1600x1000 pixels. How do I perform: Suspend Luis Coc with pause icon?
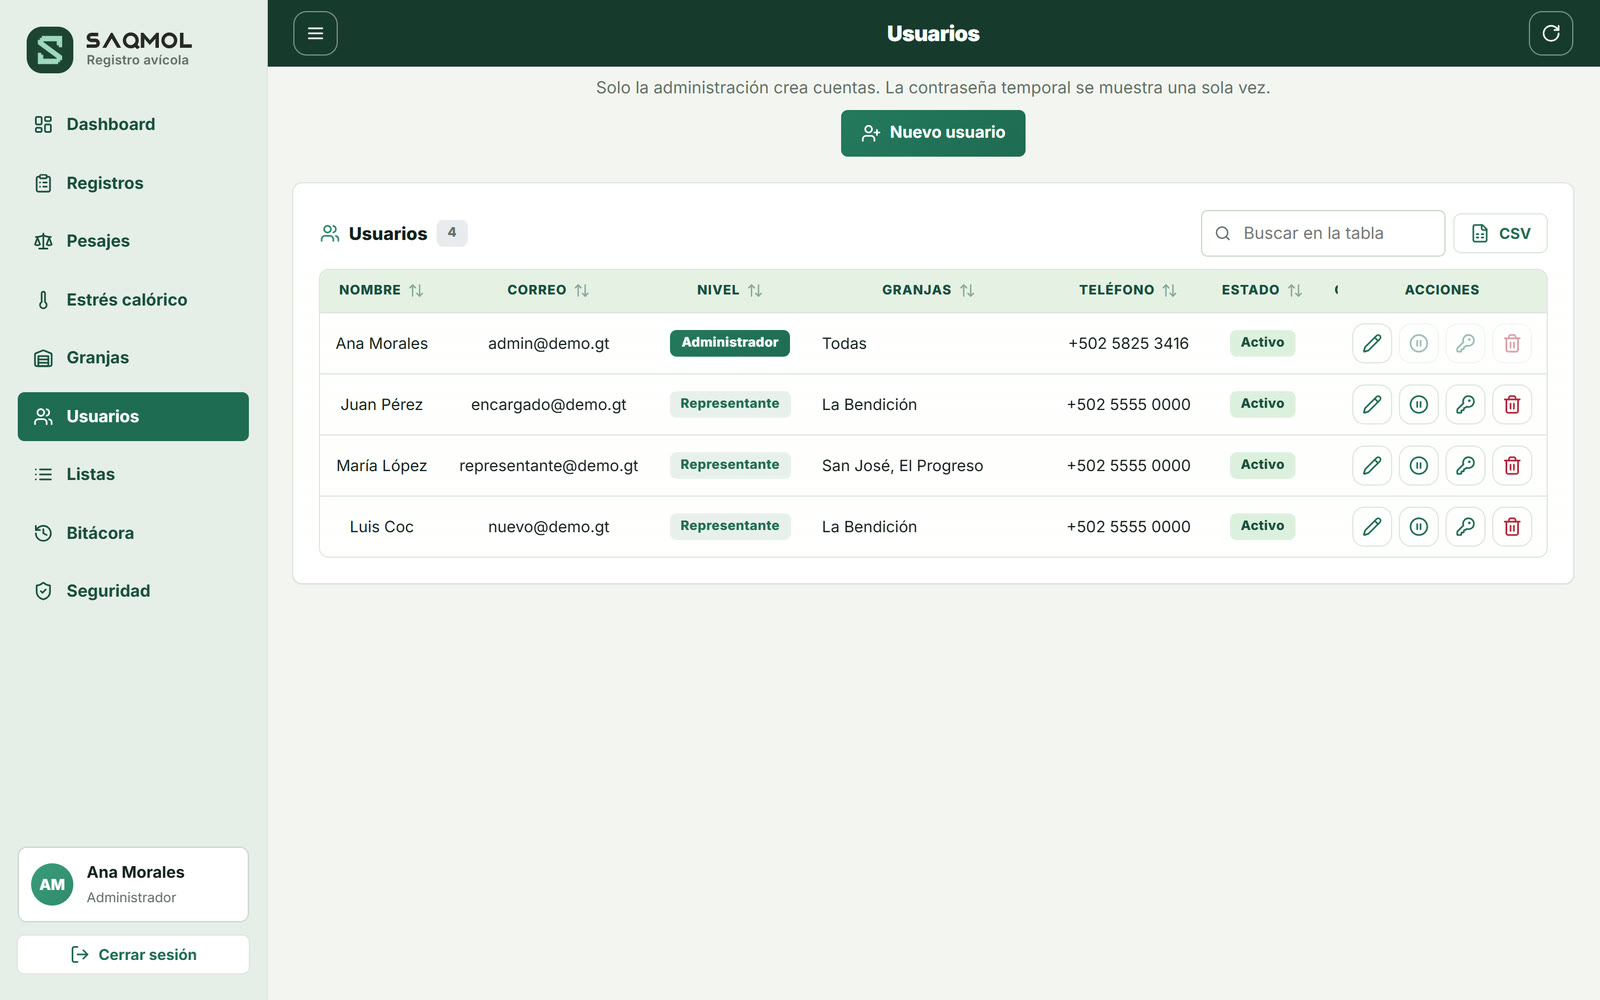[x=1419, y=526]
